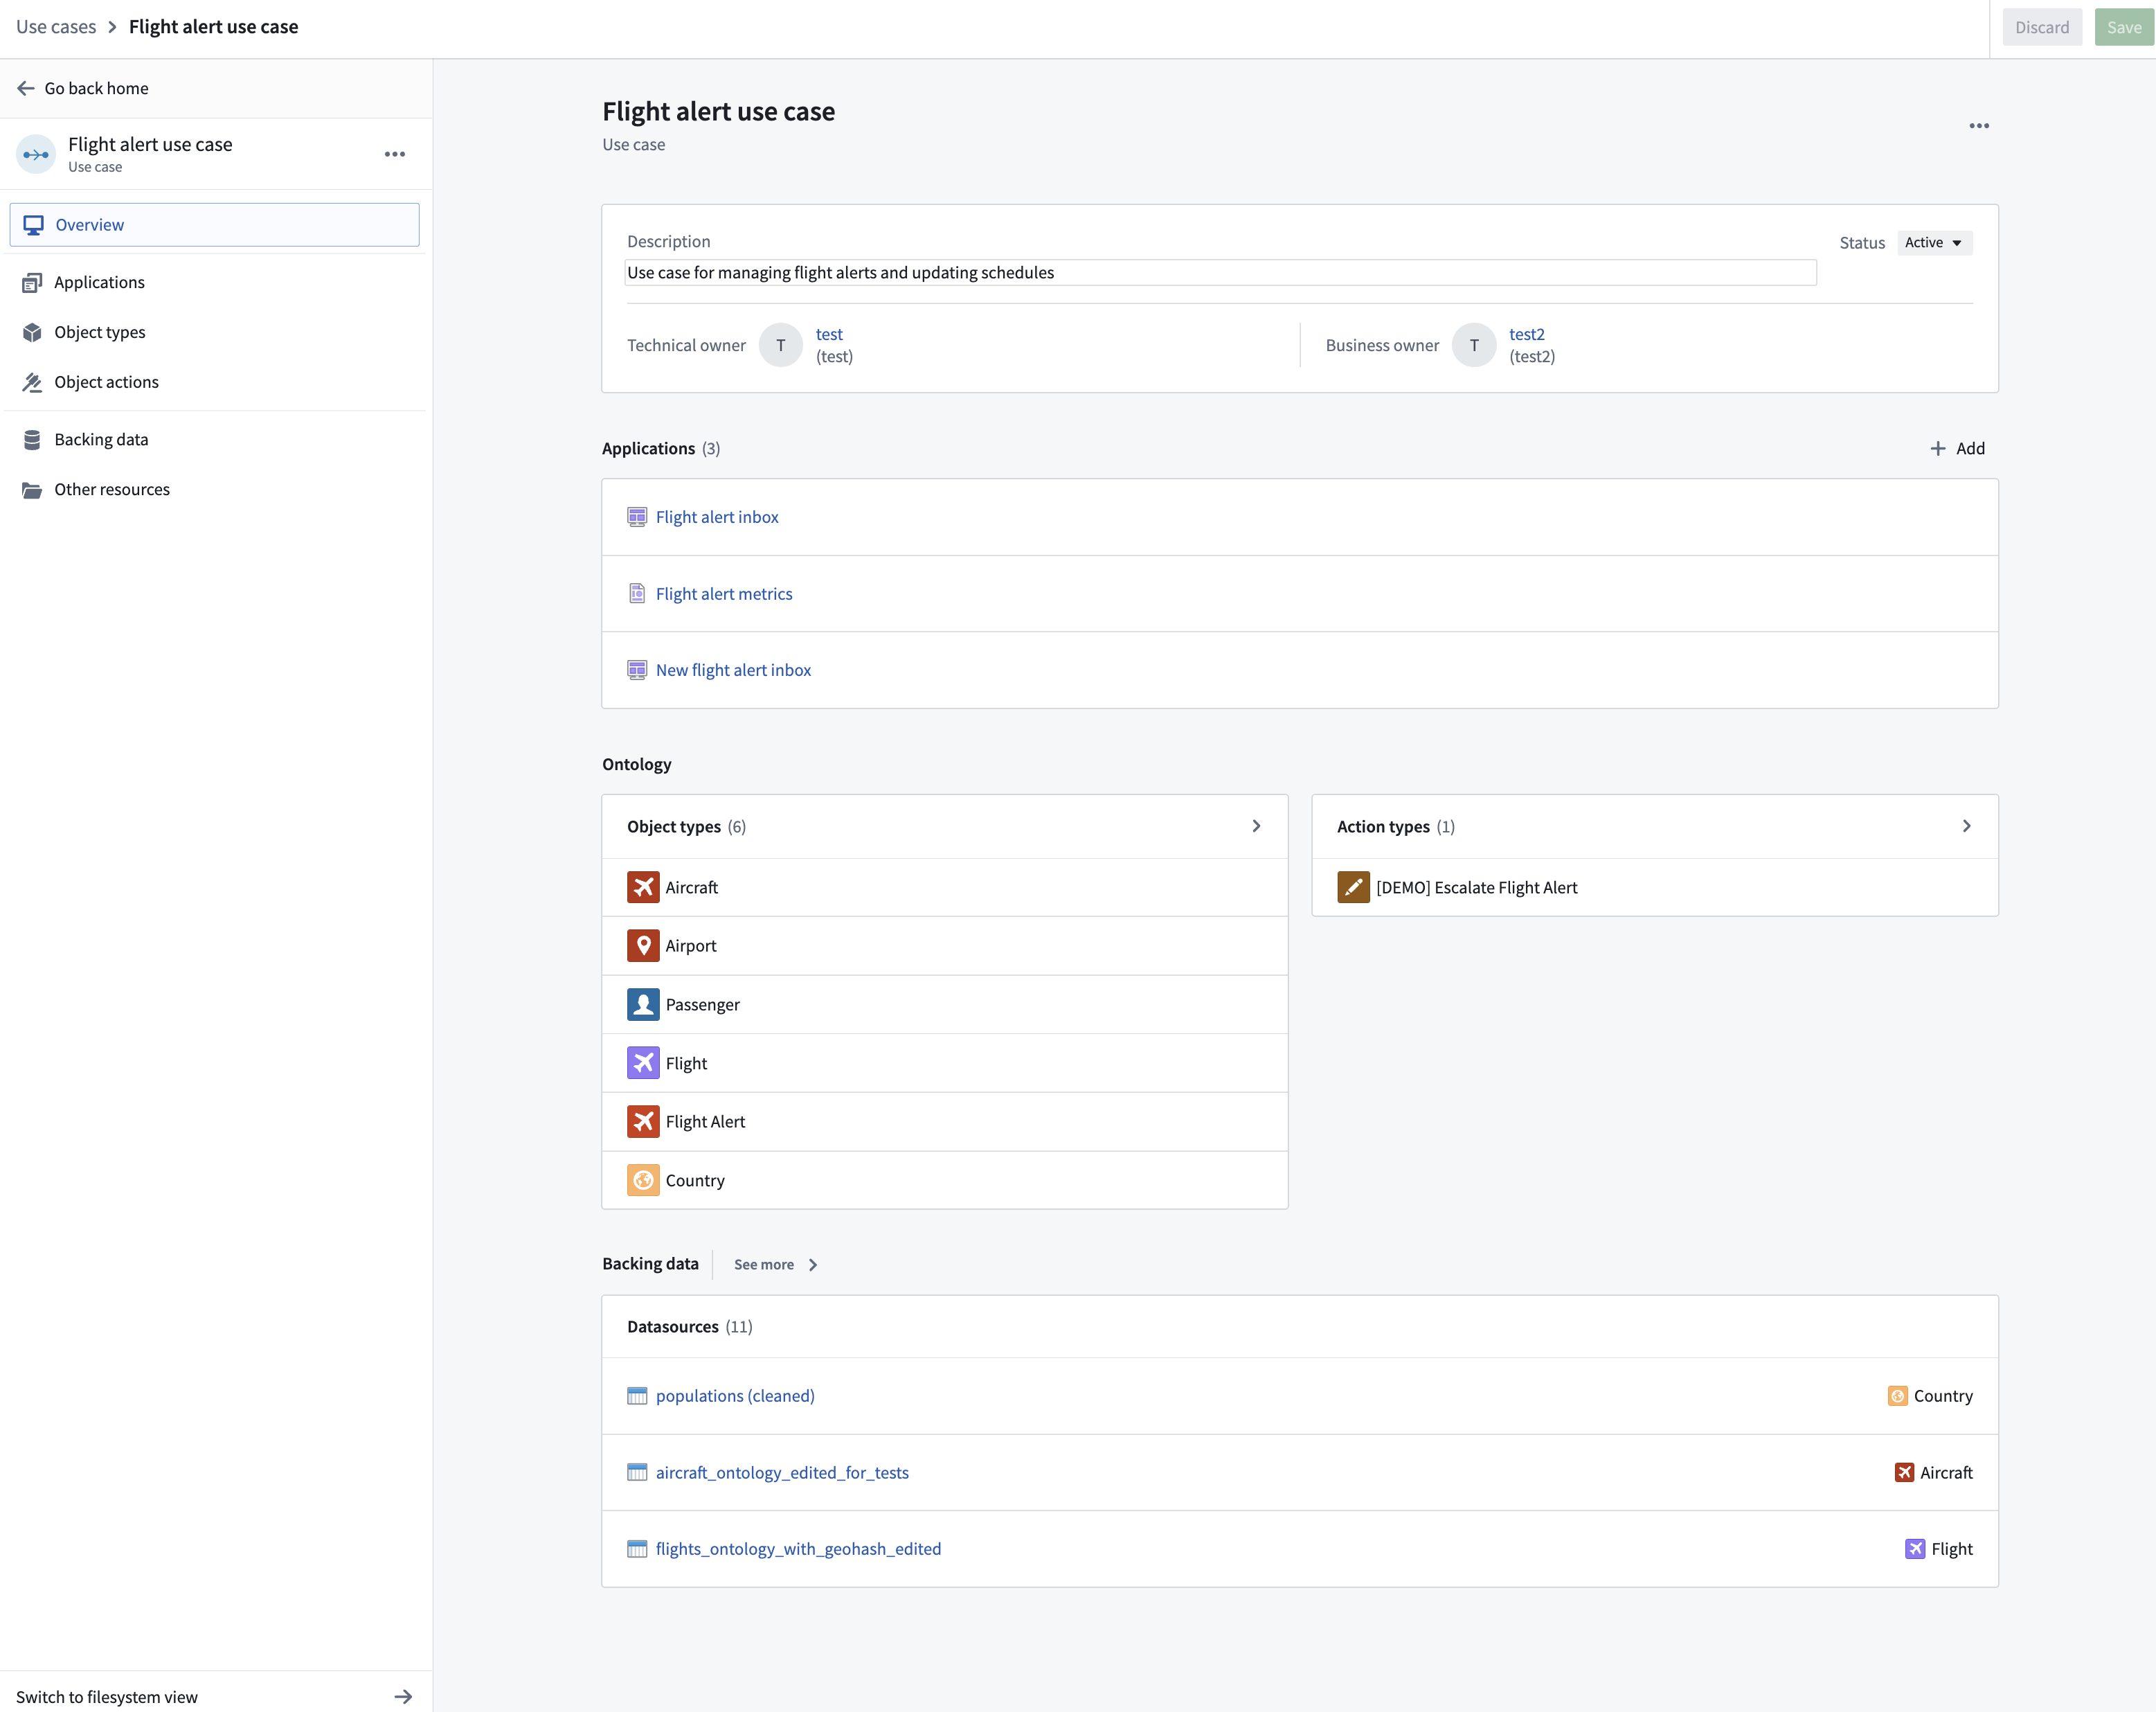The image size is (2156, 1712).
Task: Click the test technical owner link
Action: tap(829, 334)
